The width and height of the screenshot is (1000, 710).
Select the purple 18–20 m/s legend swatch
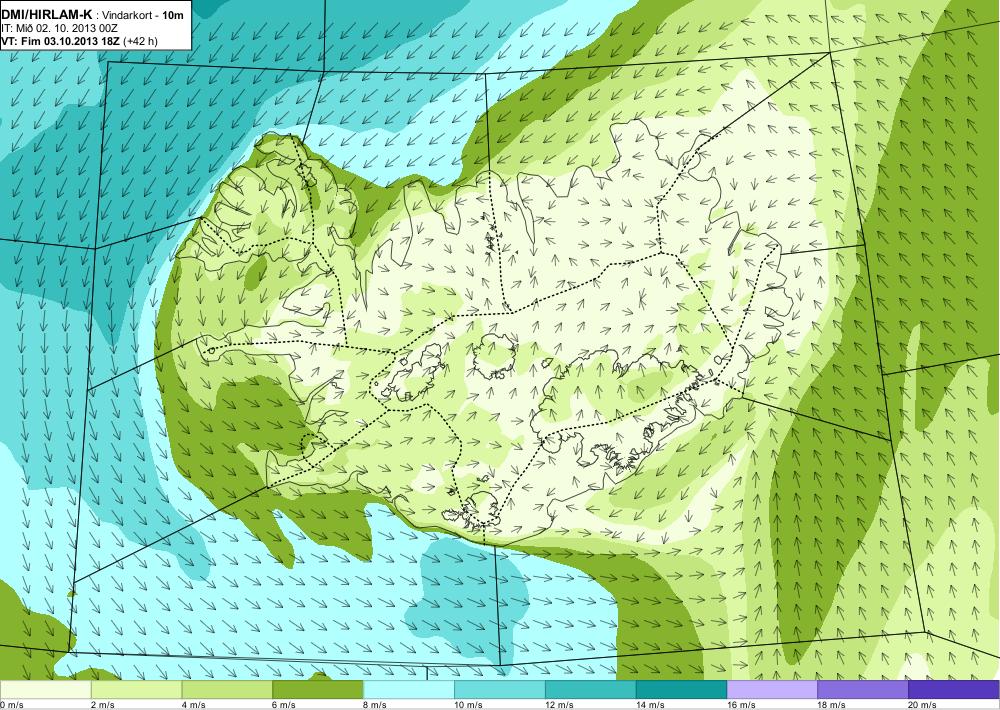click(863, 690)
